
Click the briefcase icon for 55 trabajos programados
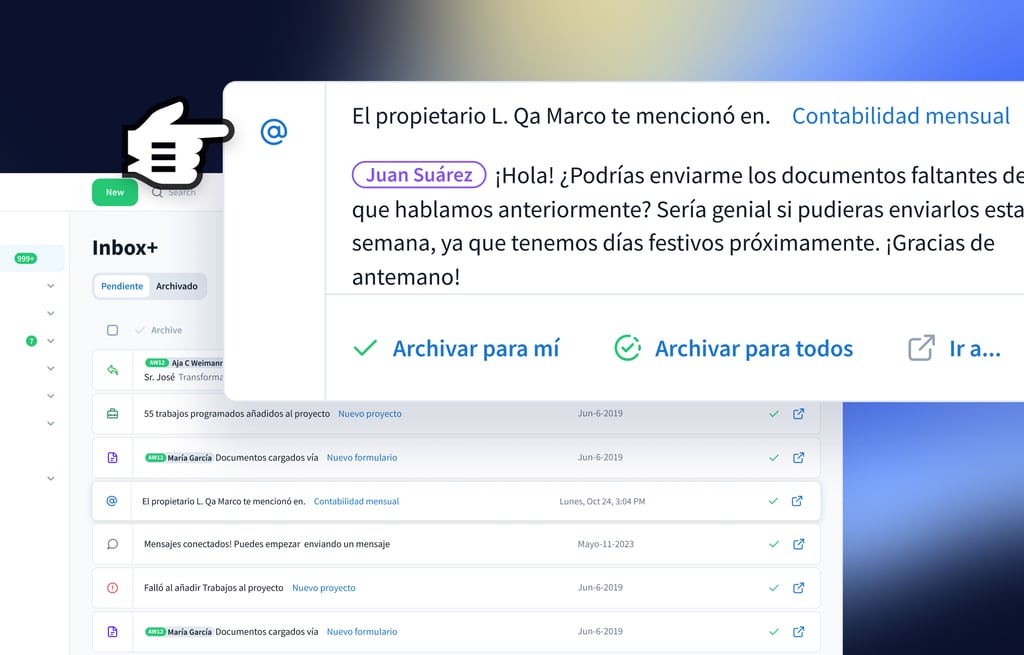(112, 413)
